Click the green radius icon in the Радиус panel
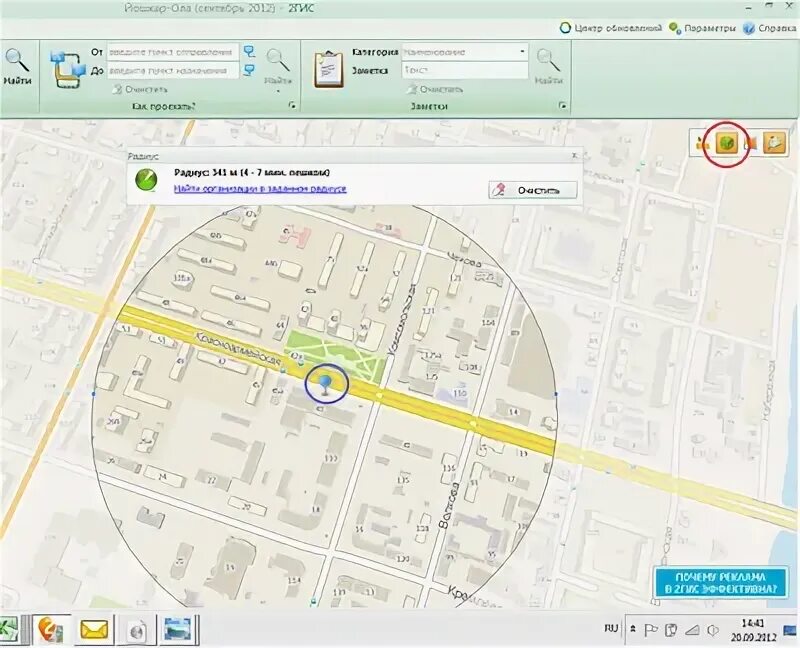800x648 pixels. click(146, 180)
